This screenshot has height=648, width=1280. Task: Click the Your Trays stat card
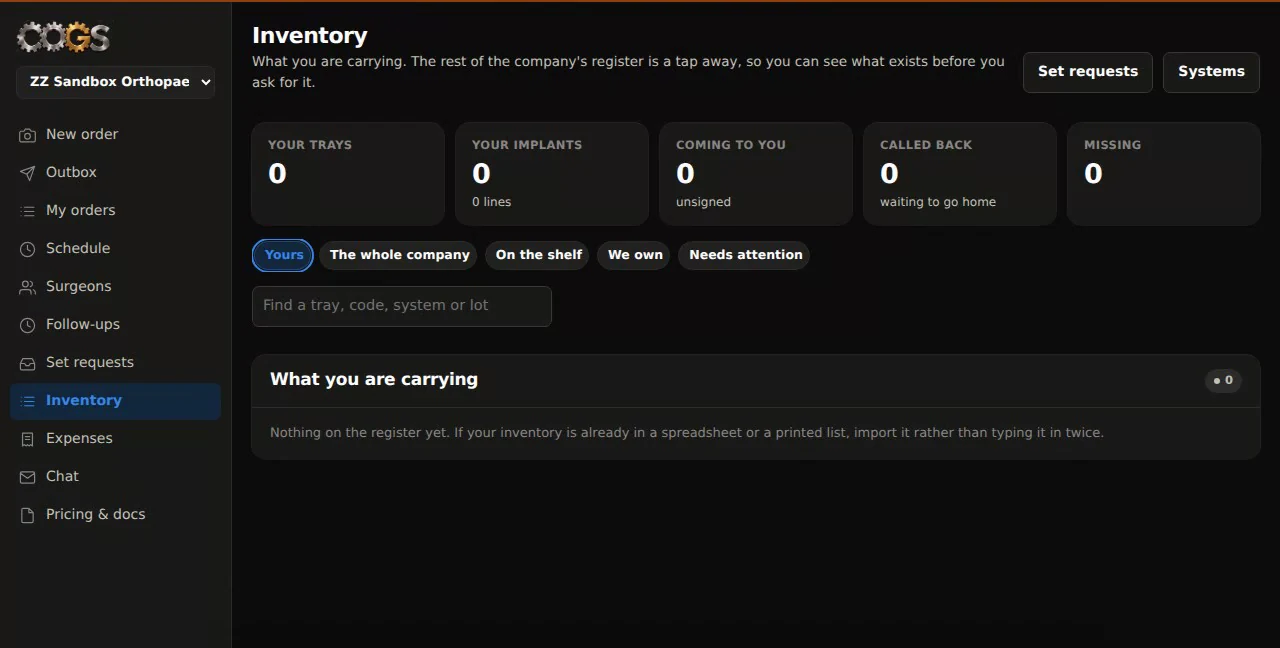pyautogui.click(x=348, y=174)
